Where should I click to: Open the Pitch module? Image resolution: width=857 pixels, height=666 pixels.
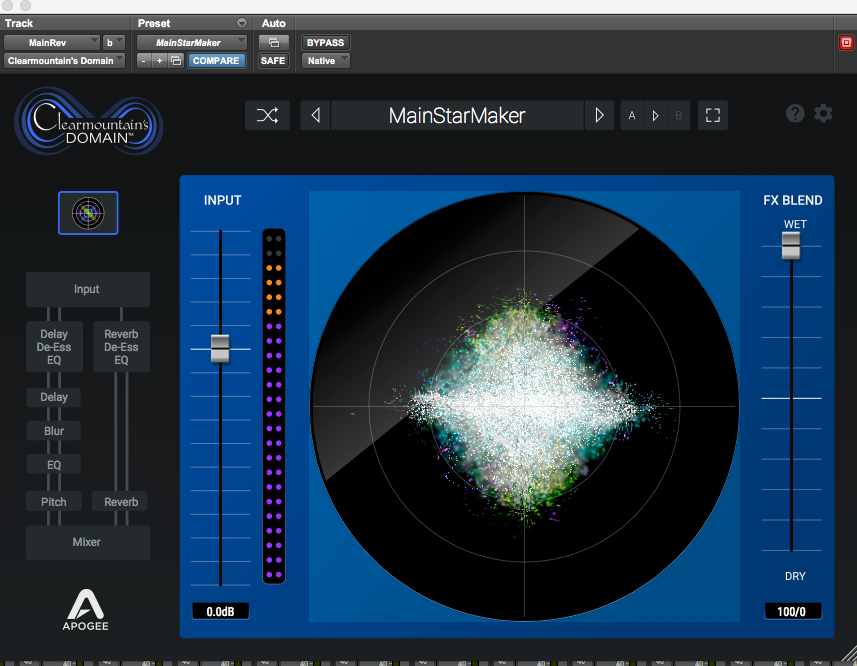[x=54, y=502]
